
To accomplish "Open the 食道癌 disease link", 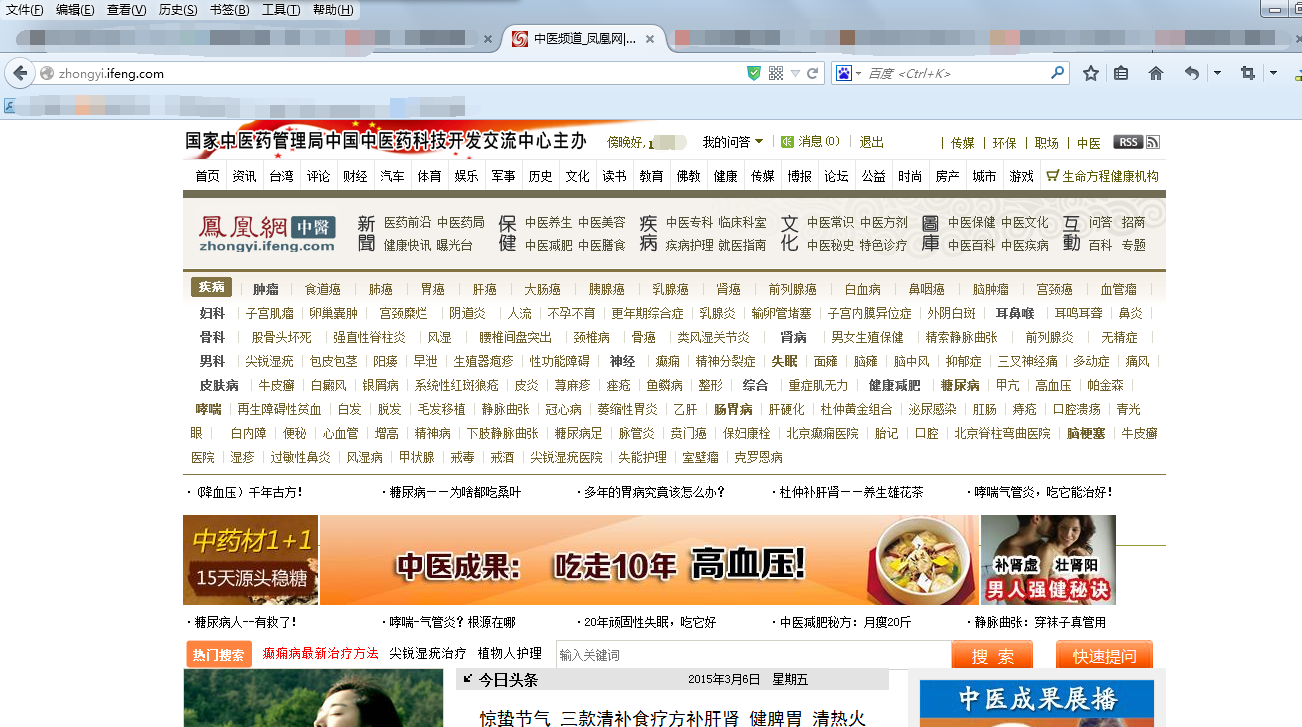I will point(323,289).
